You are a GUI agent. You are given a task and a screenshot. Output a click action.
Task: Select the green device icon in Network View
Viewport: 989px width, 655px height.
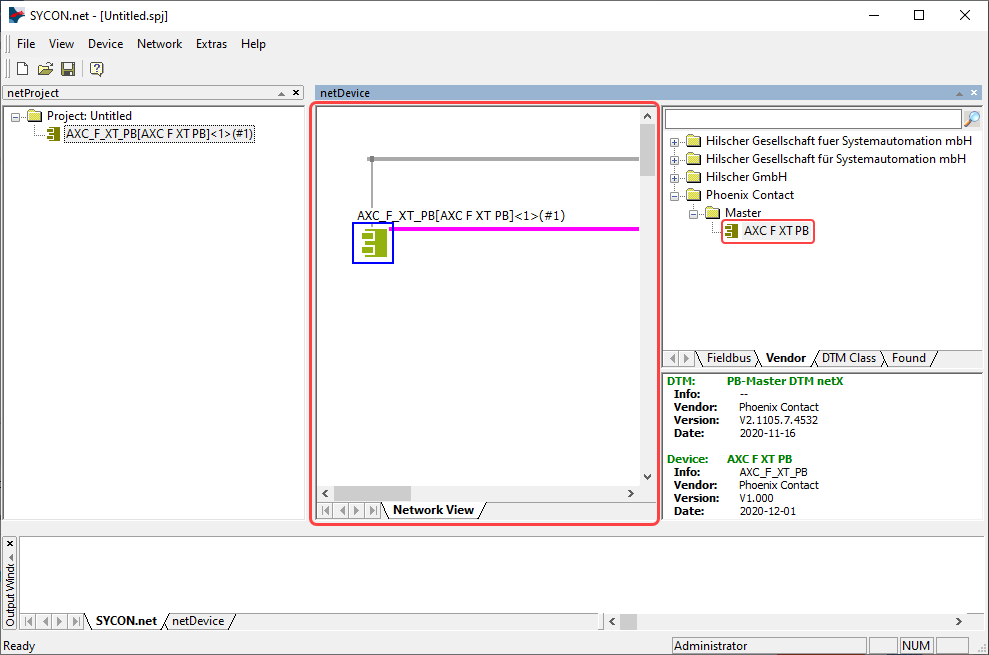tap(373, 243)
